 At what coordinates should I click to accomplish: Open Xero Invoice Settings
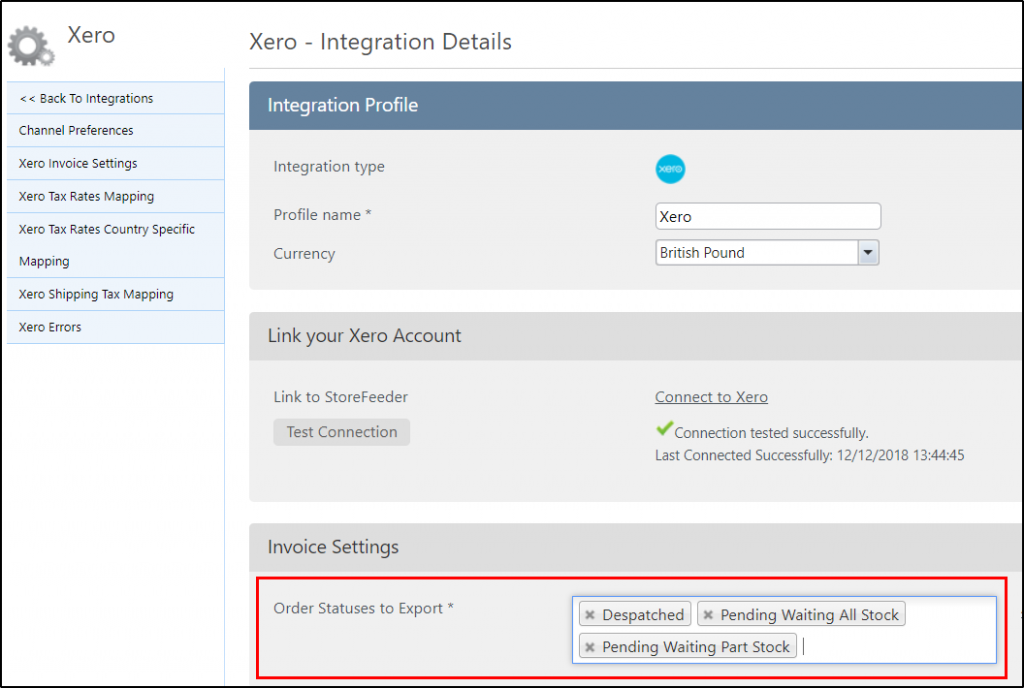(116, 163)
